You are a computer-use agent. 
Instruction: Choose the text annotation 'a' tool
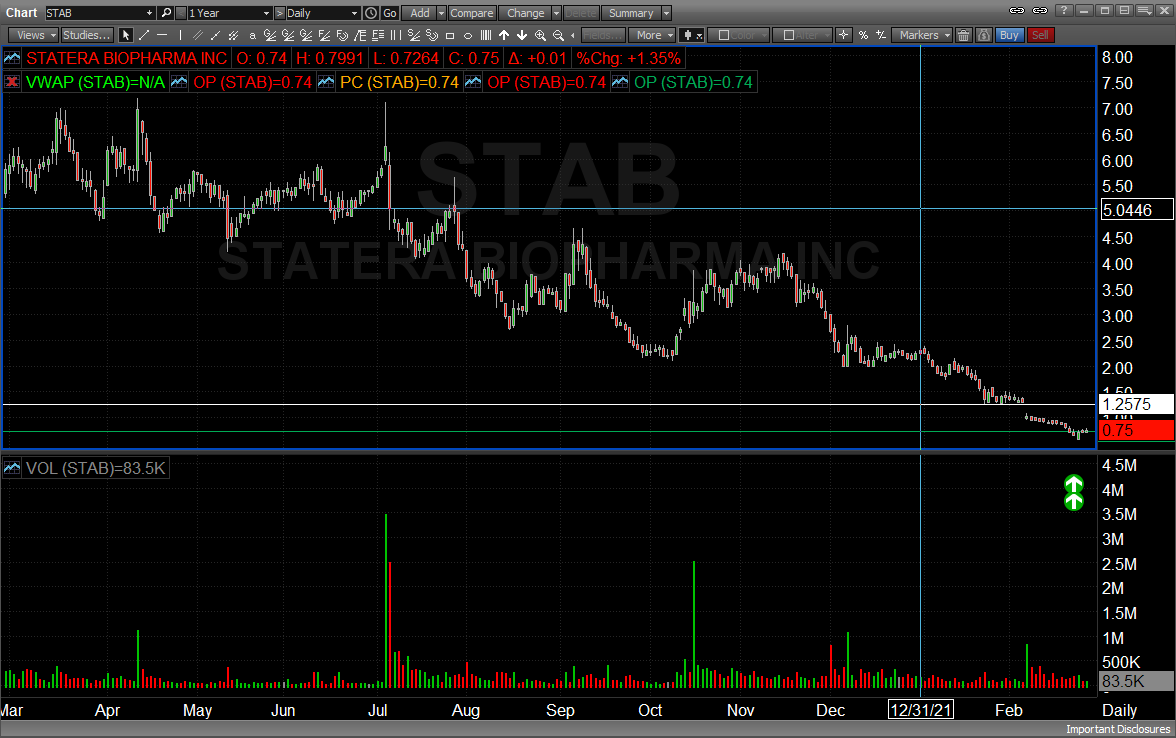[x=252, y=35]
